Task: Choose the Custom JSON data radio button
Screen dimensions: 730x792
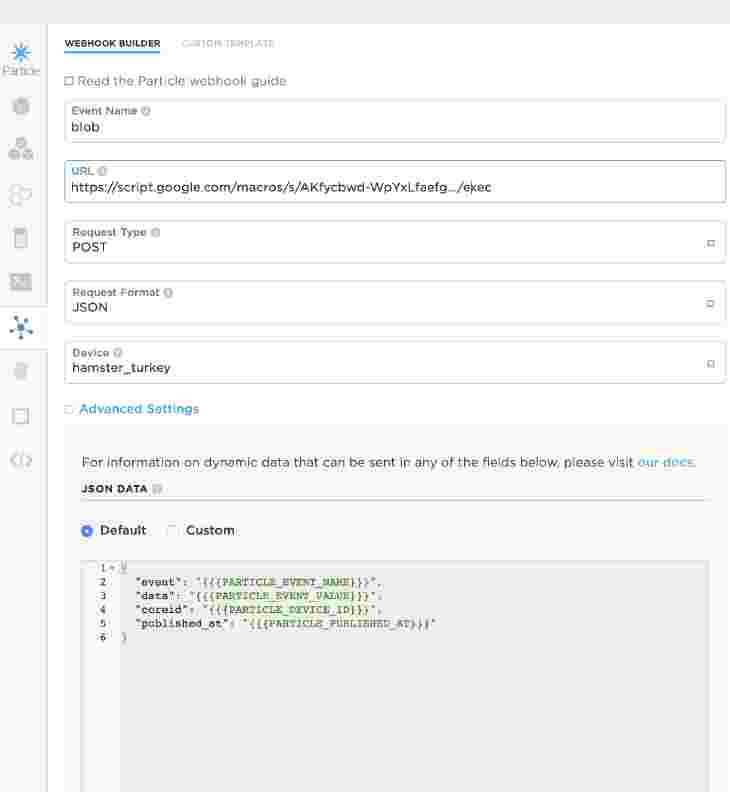Action: [173, 531]
